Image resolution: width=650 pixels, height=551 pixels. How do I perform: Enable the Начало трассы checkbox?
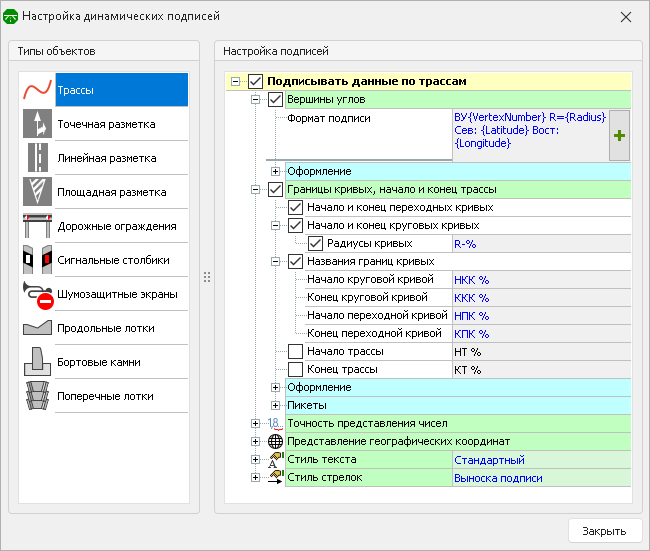coord(295,351)
